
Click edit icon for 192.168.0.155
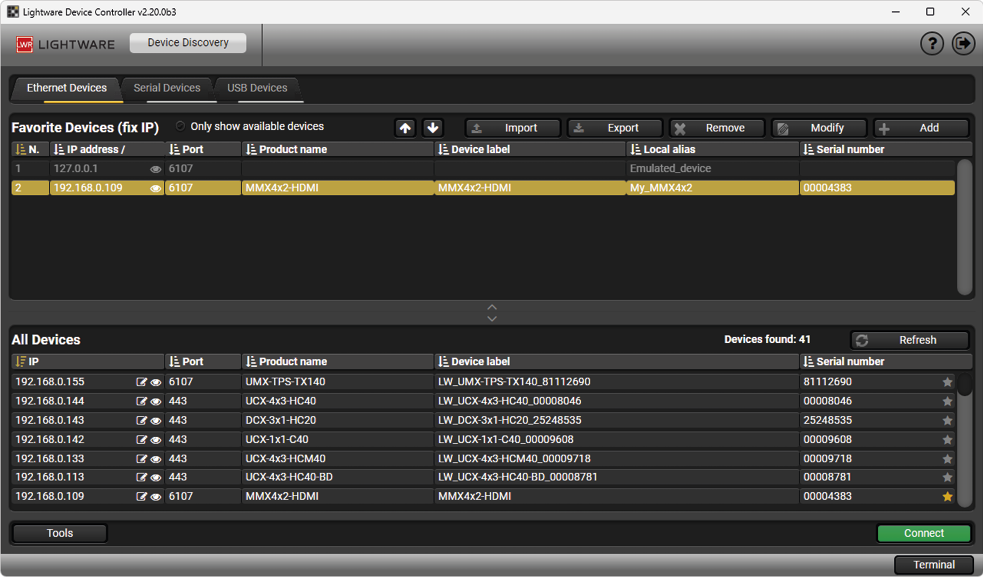click(142, 382)
